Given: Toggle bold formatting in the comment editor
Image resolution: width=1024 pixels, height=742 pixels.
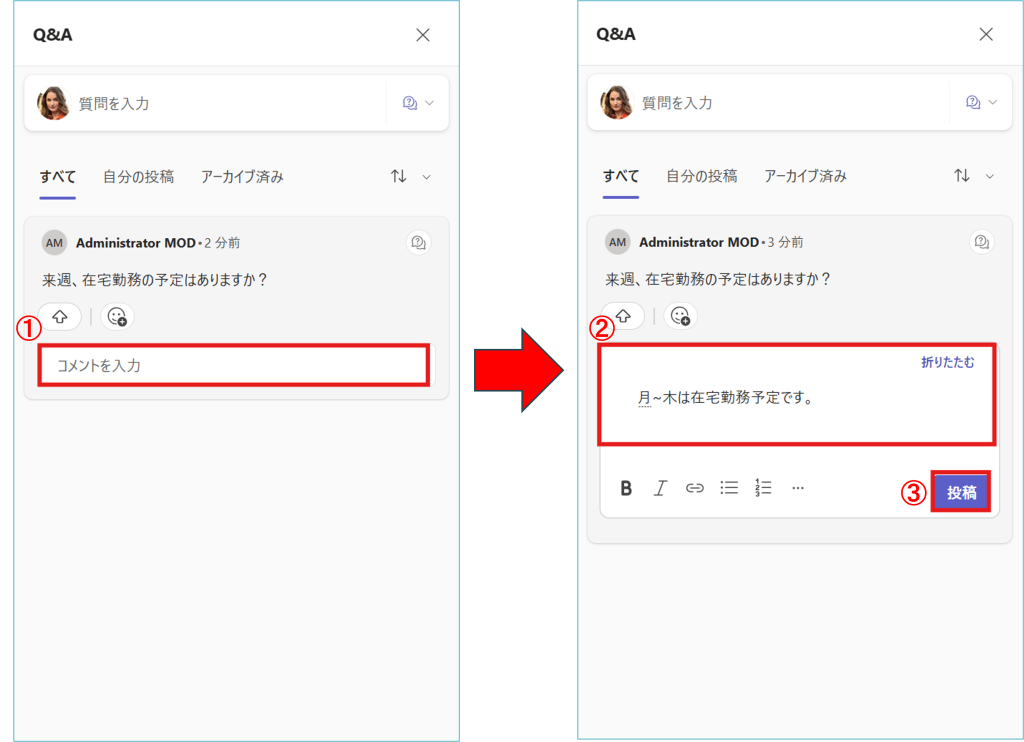Looking at the screenshot, I should click(626, 488).
